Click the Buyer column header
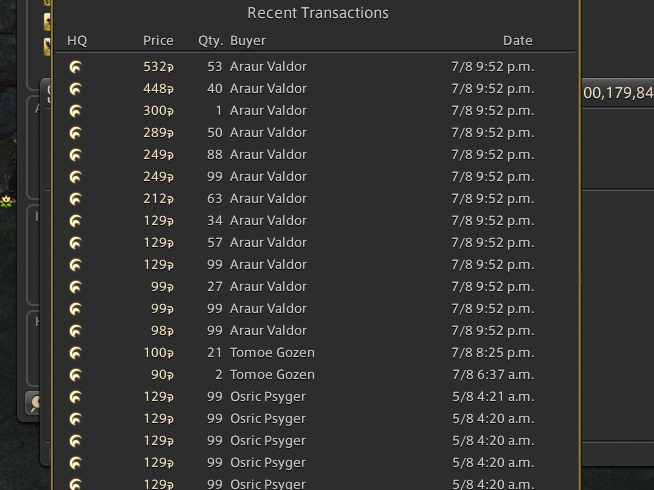Viewport: 654px width, 490px height. pyautogui.click(x=248, y=41)
